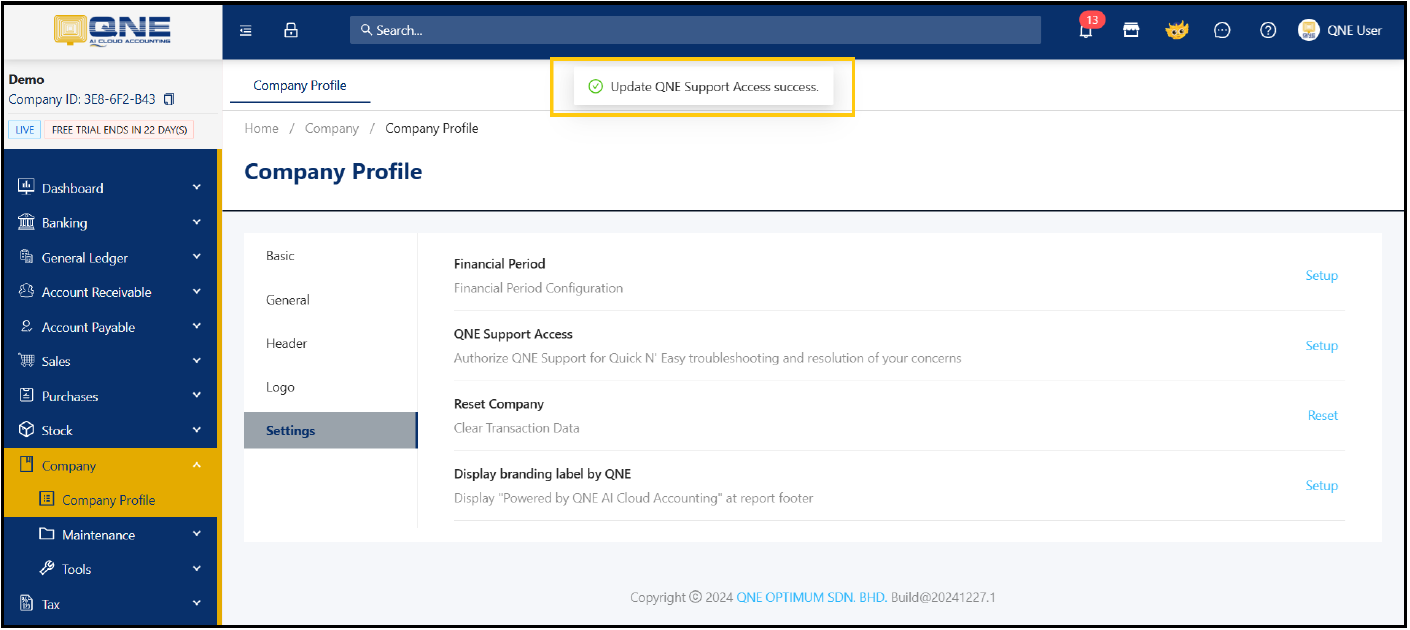1410x630 pixels.
Task: Click the Purchases sidebar icon
Action: [x=27, y=395]
